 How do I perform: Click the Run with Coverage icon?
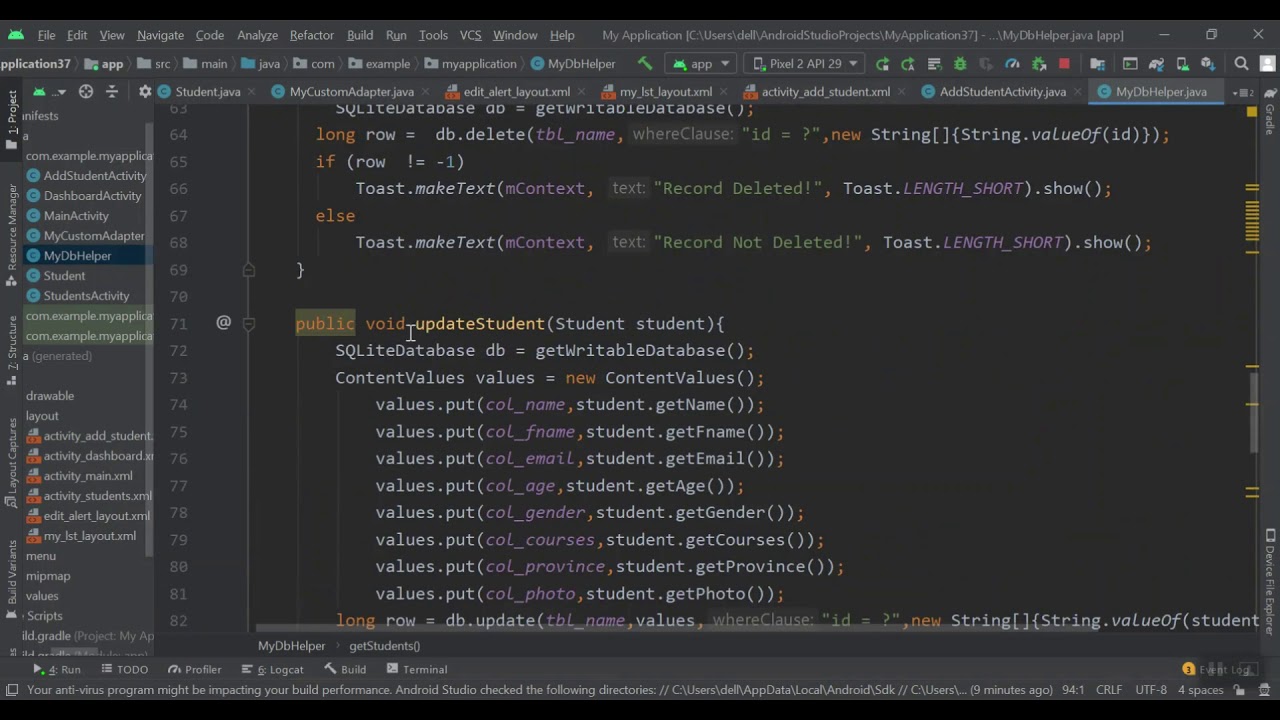point(986,63)
